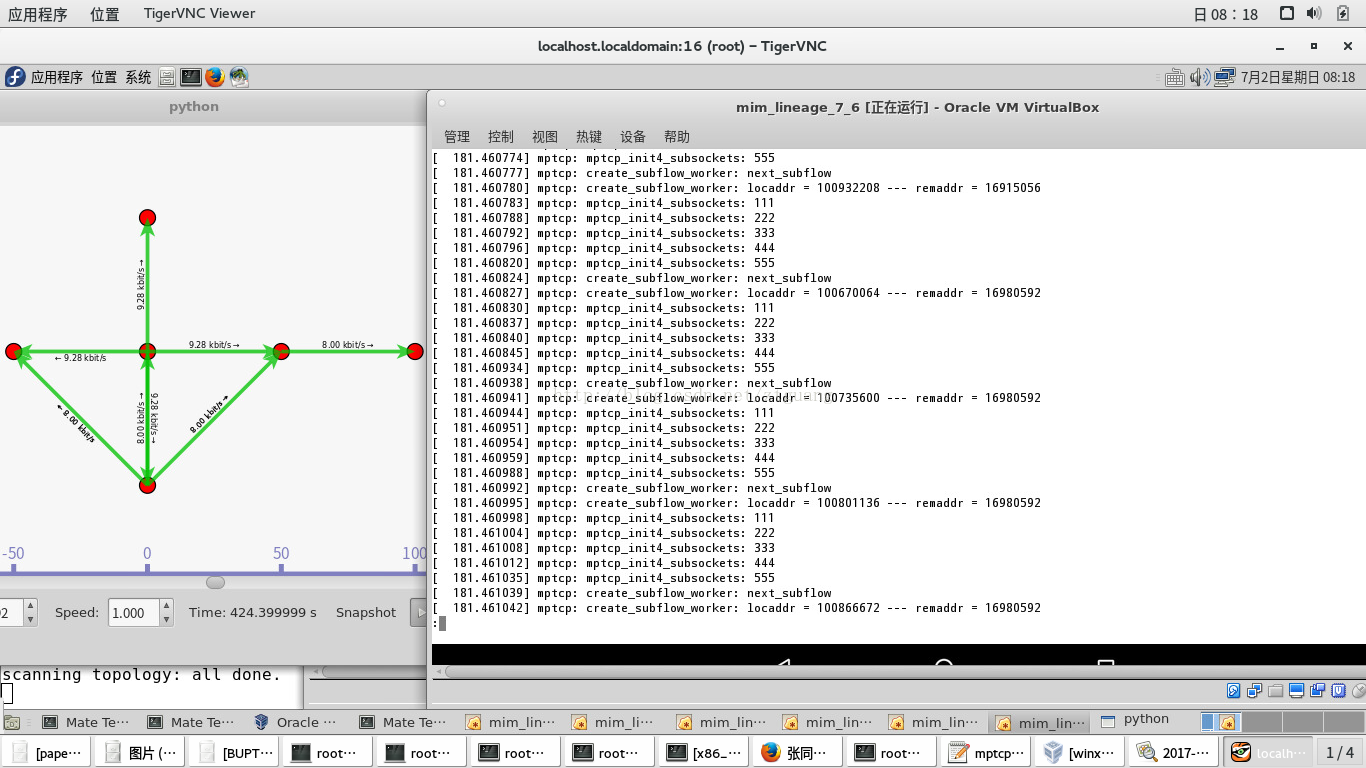1366x768 pixels.
Task: Open the 视图 menu in VirtualBox
Action: click(545, 137)
